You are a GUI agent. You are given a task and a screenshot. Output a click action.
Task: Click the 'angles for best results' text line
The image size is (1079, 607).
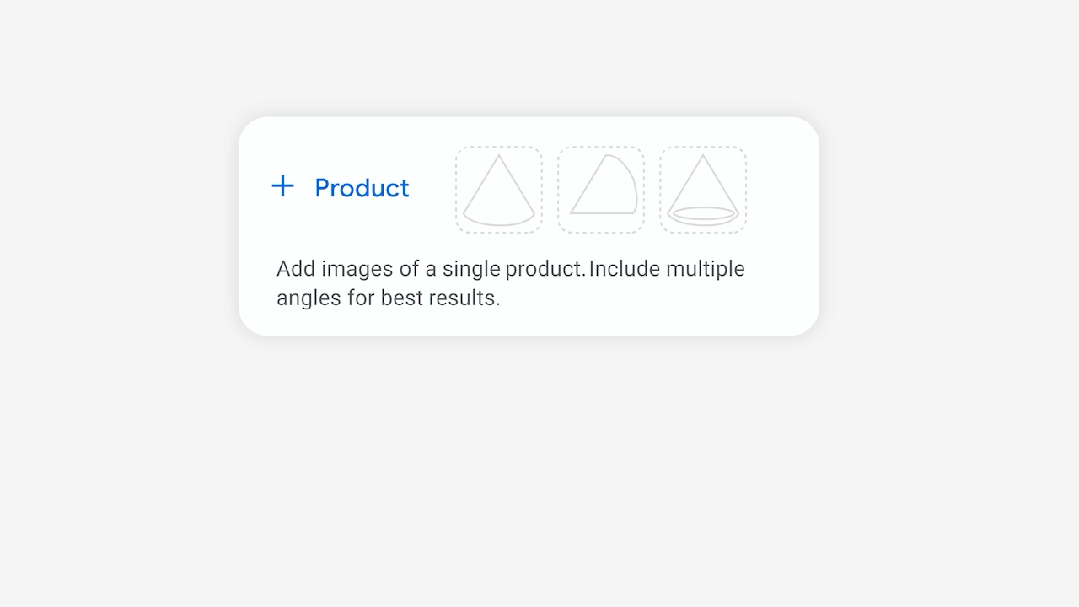coord(388,298)
